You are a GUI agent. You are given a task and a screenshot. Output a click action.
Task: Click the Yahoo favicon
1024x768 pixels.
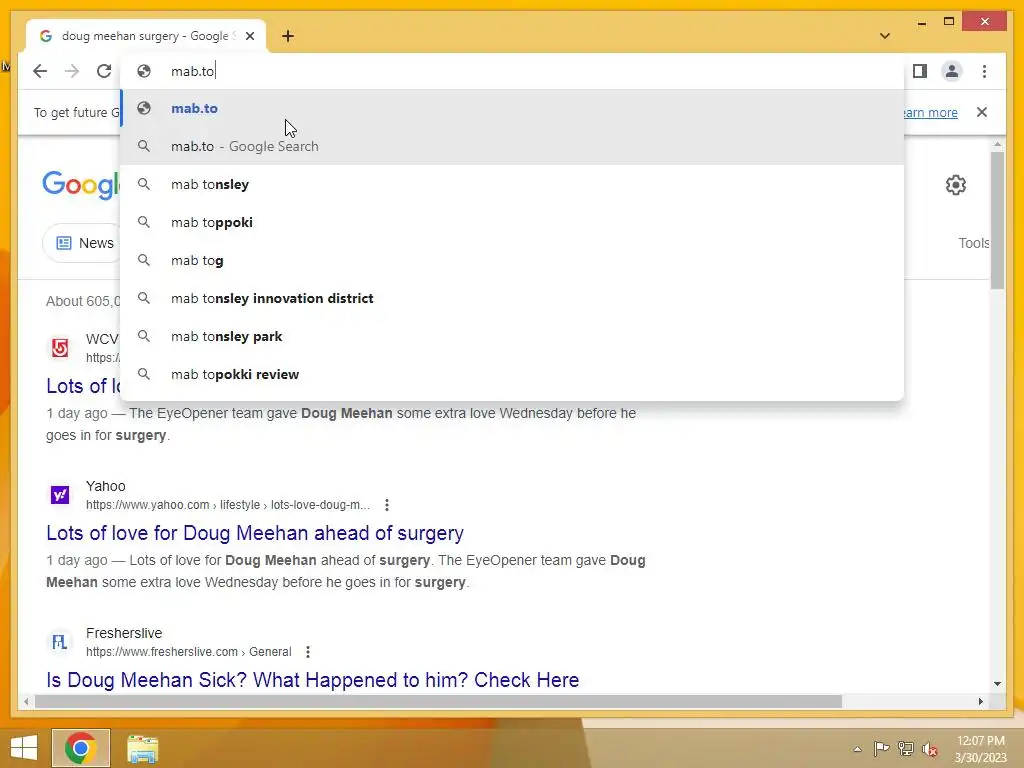pyautogui.click(x=60, y=495)
